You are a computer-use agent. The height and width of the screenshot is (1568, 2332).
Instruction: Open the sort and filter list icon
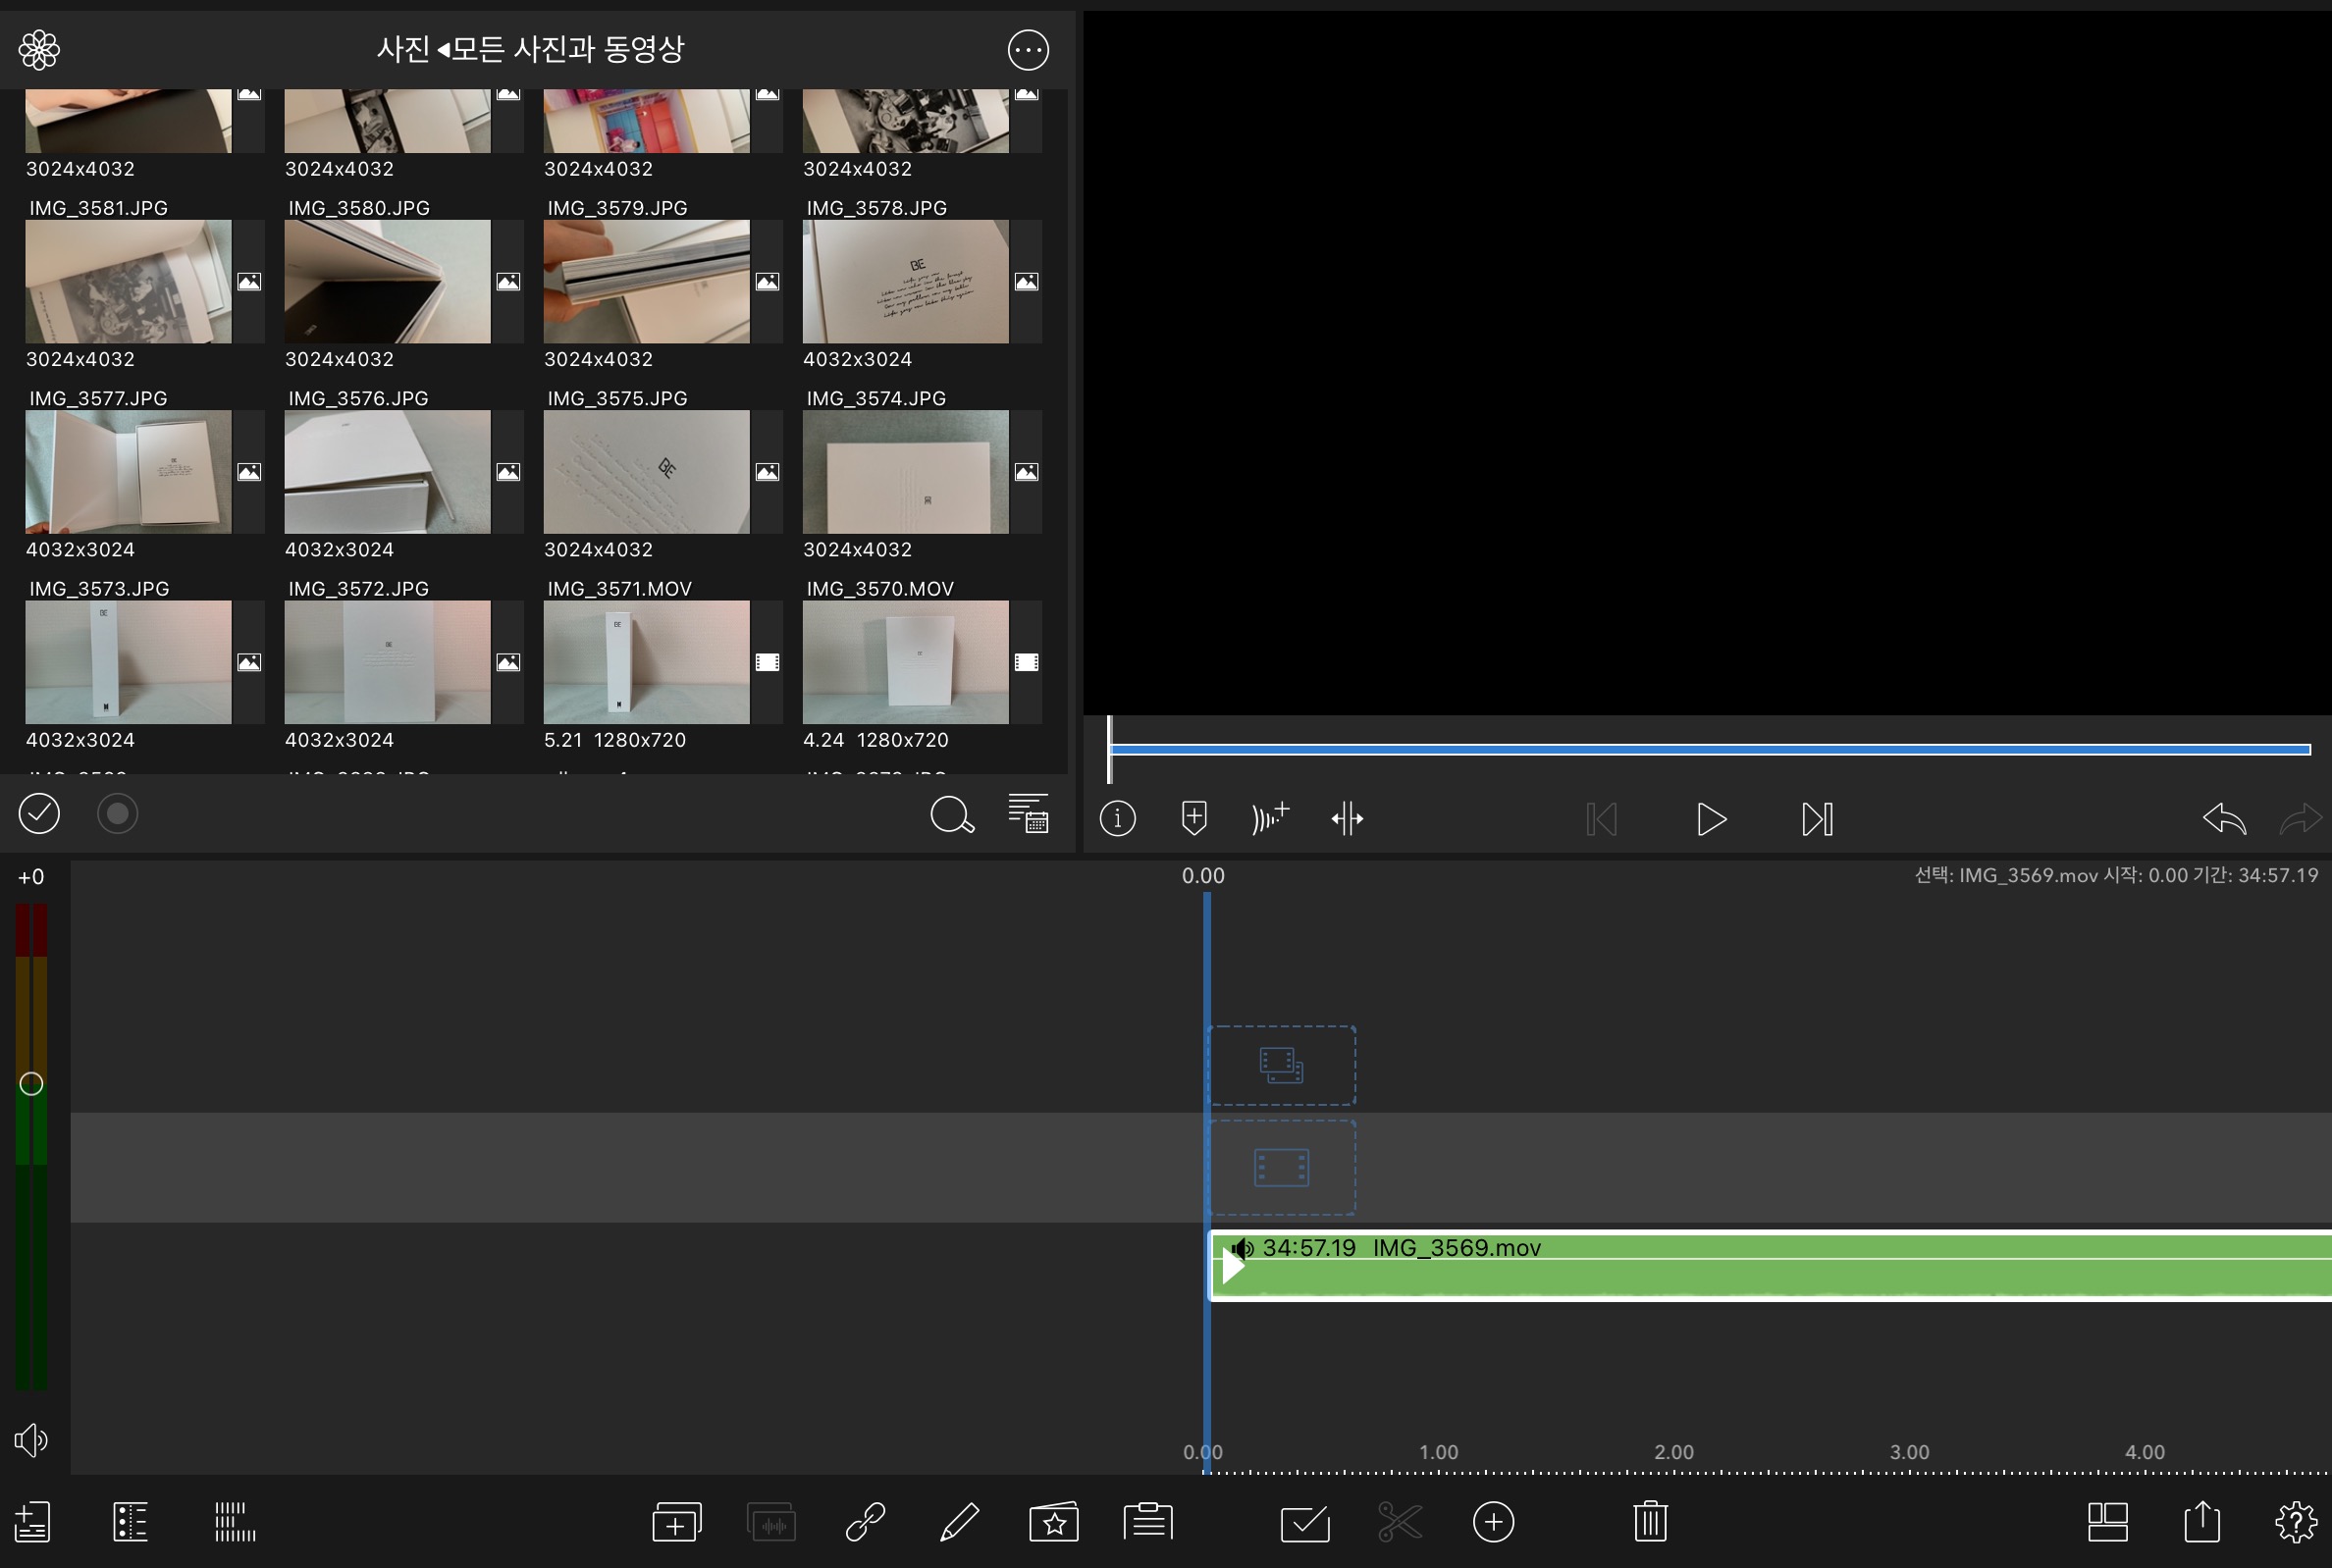pos(1028,814)
